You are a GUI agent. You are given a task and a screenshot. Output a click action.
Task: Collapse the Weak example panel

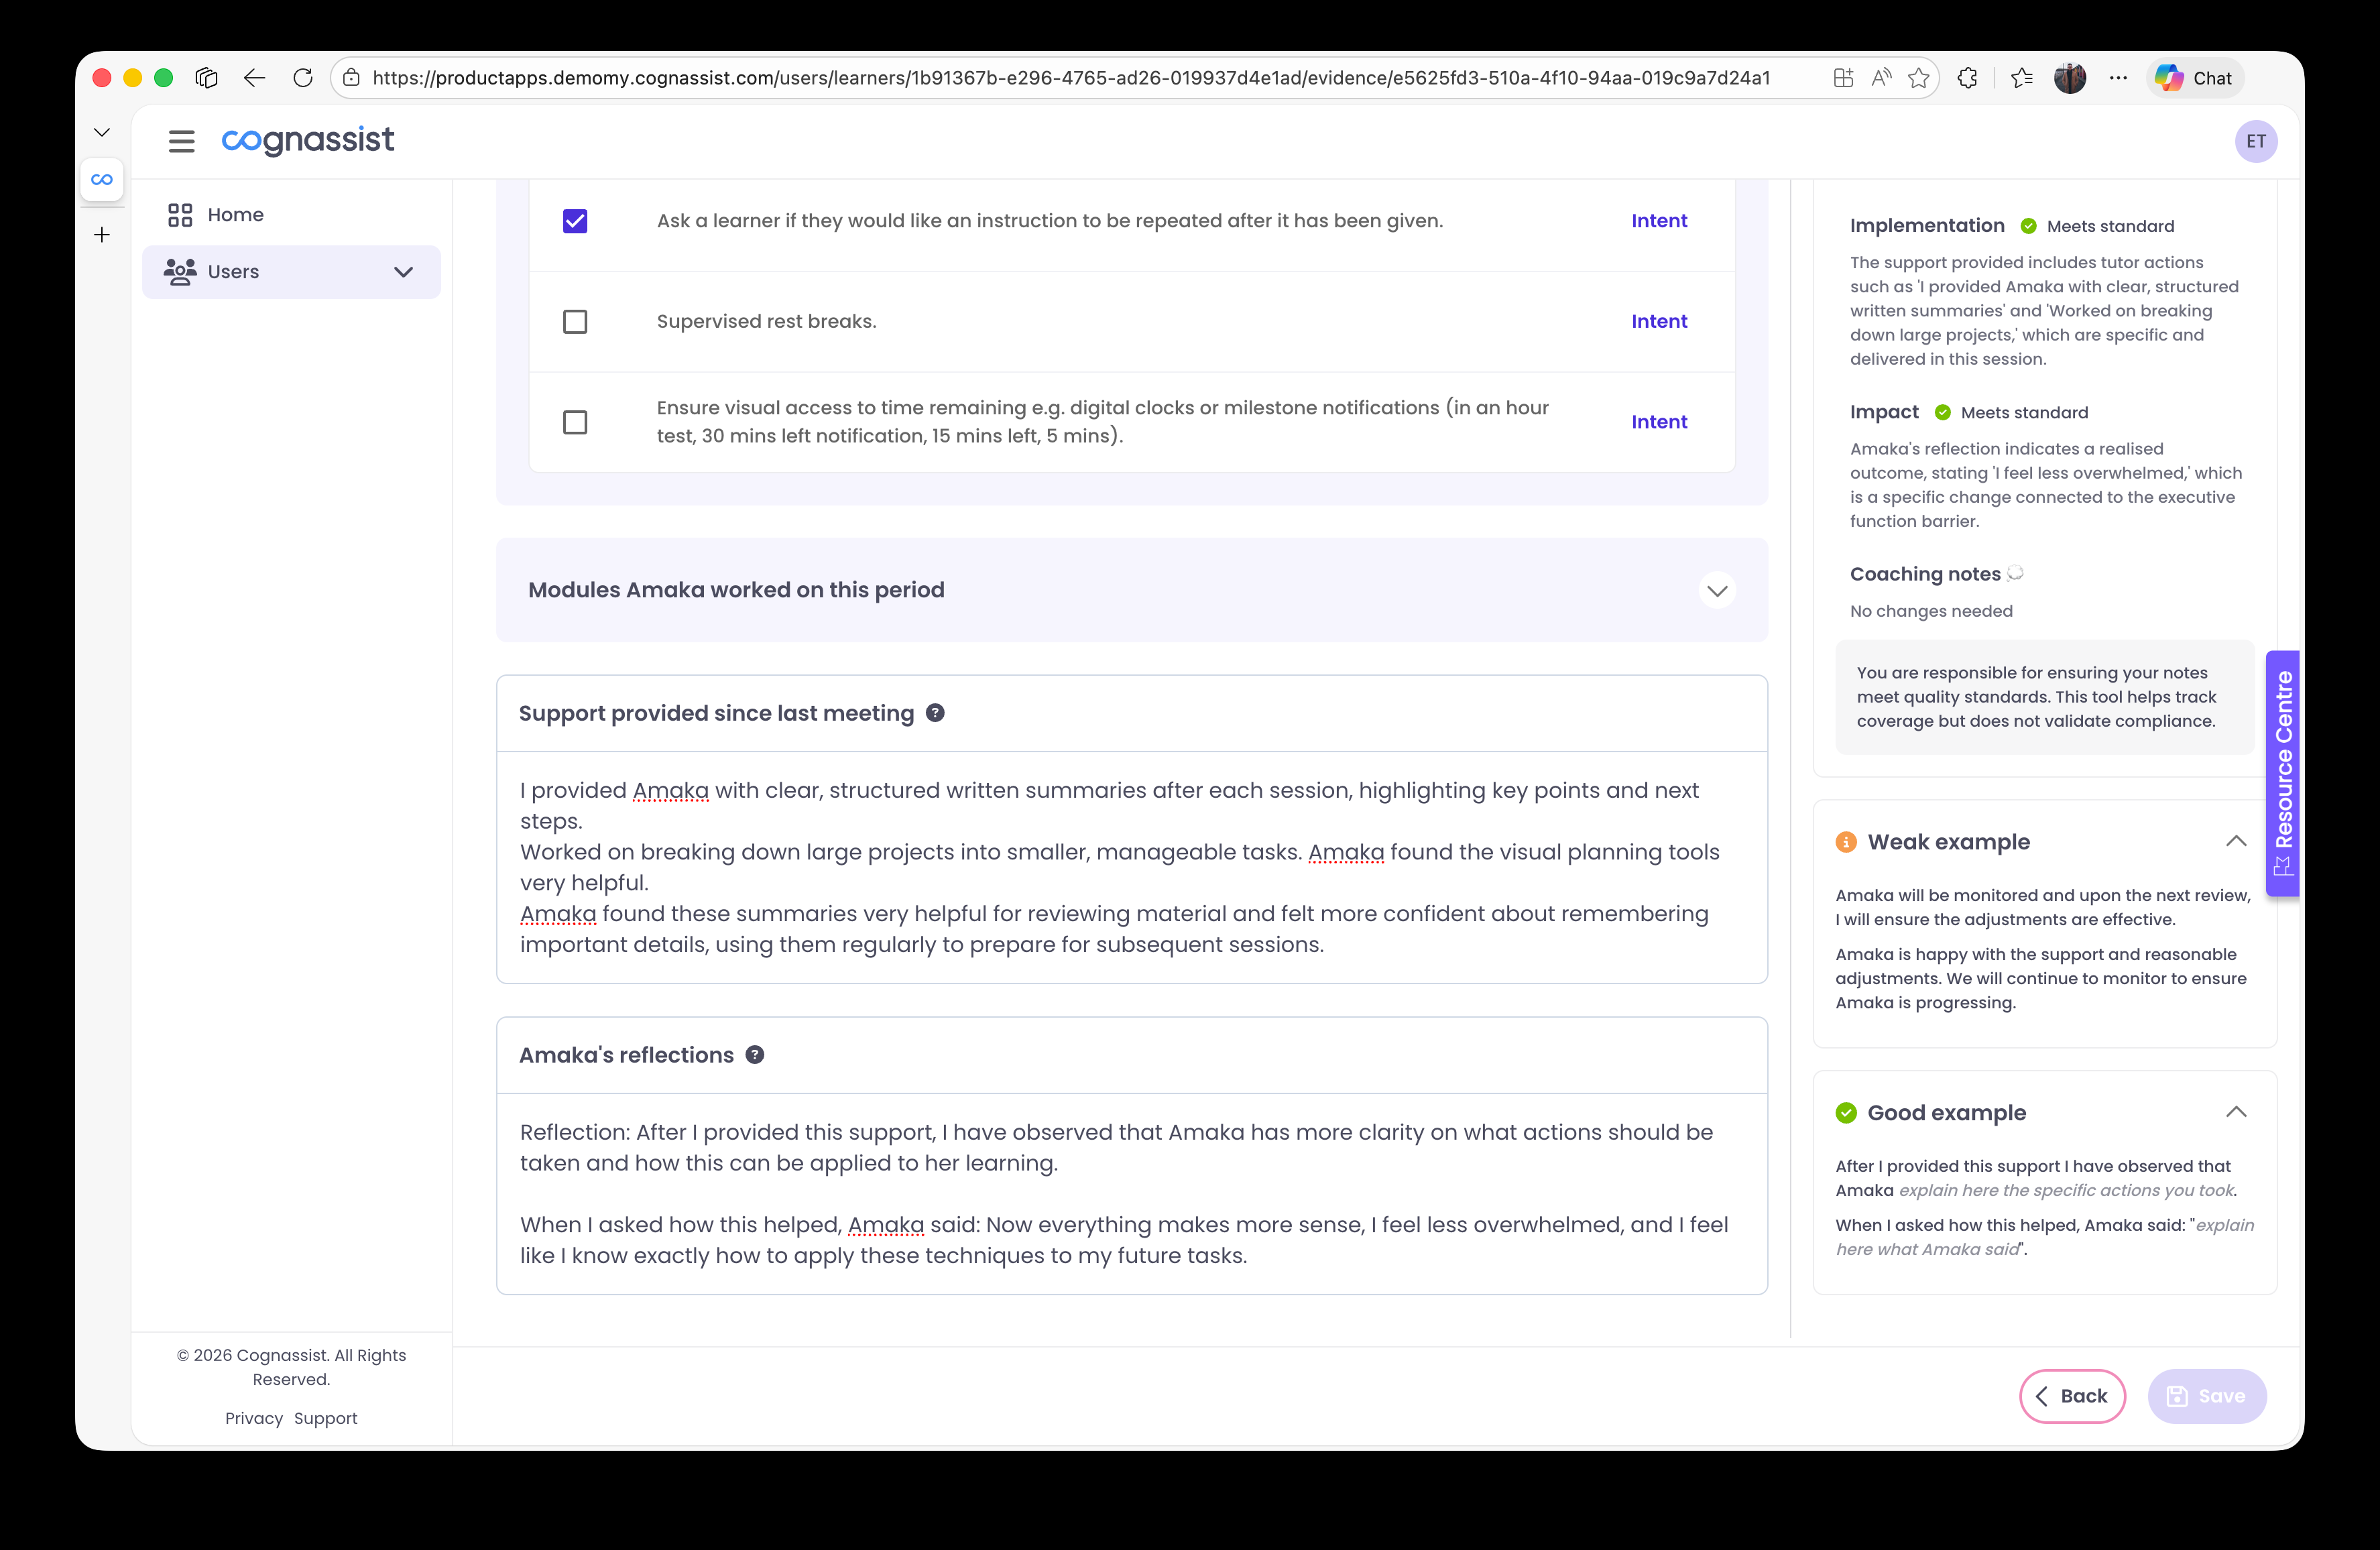2236,841
